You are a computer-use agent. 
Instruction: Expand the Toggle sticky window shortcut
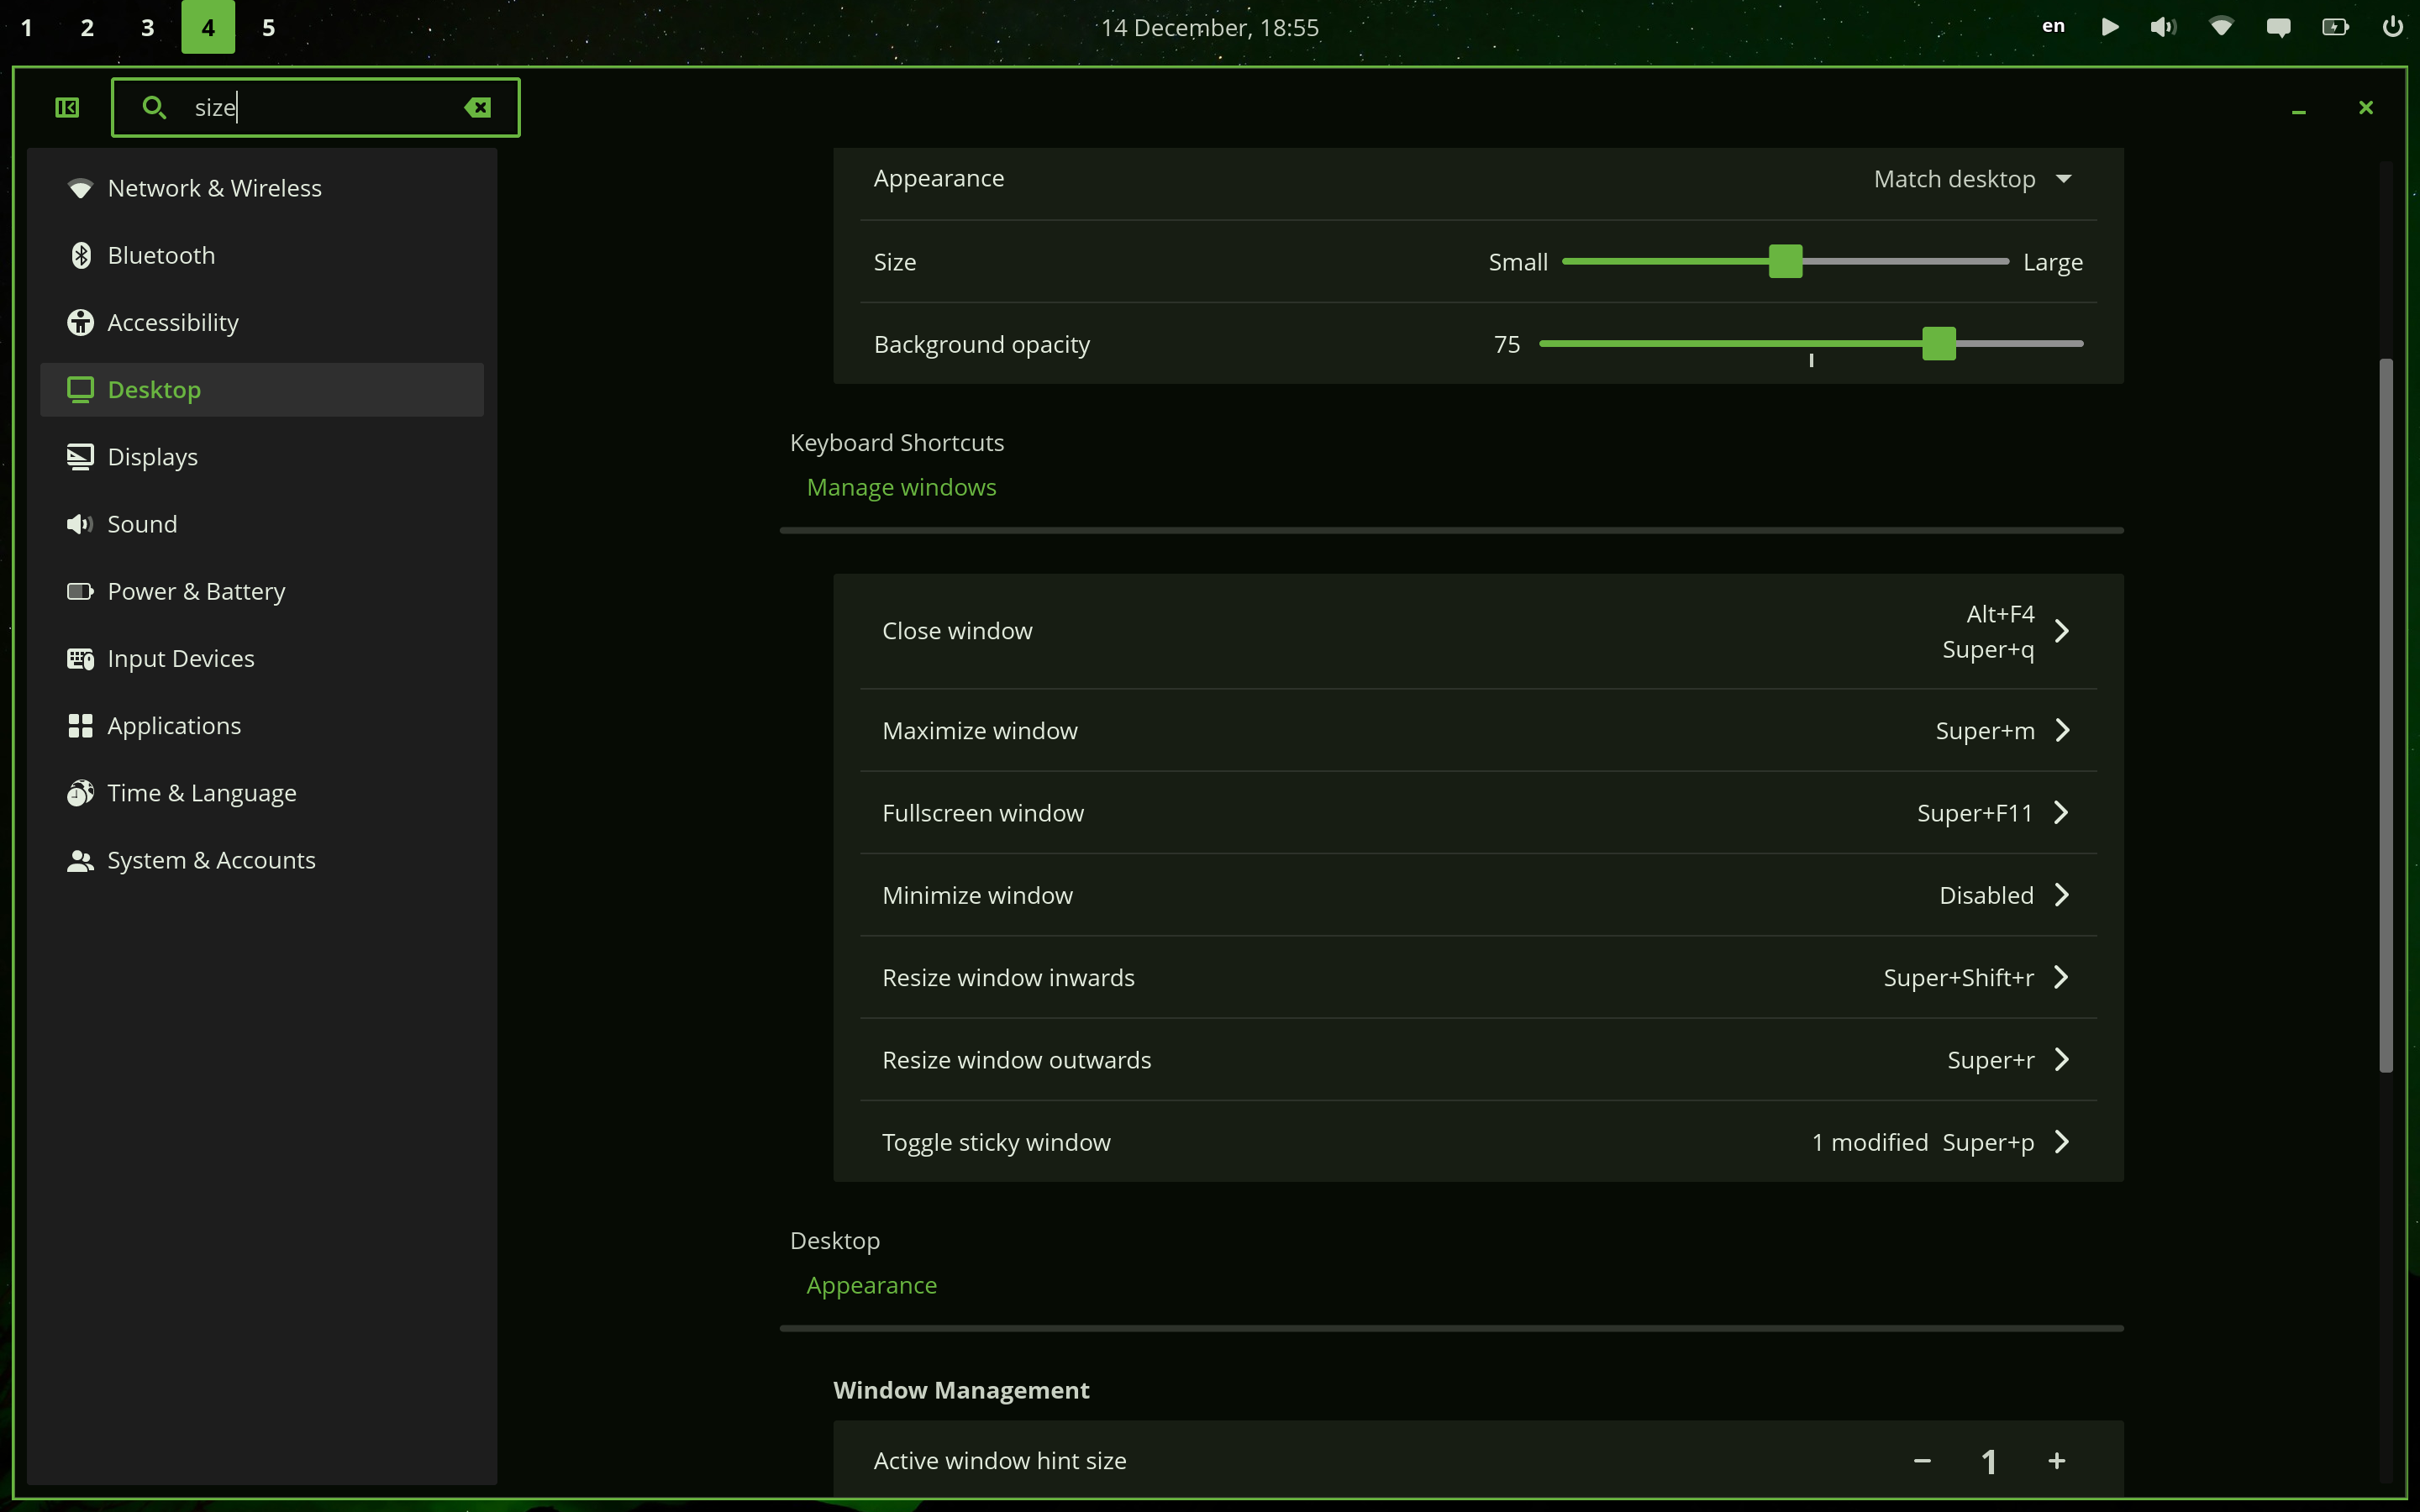(2061, 1142)
